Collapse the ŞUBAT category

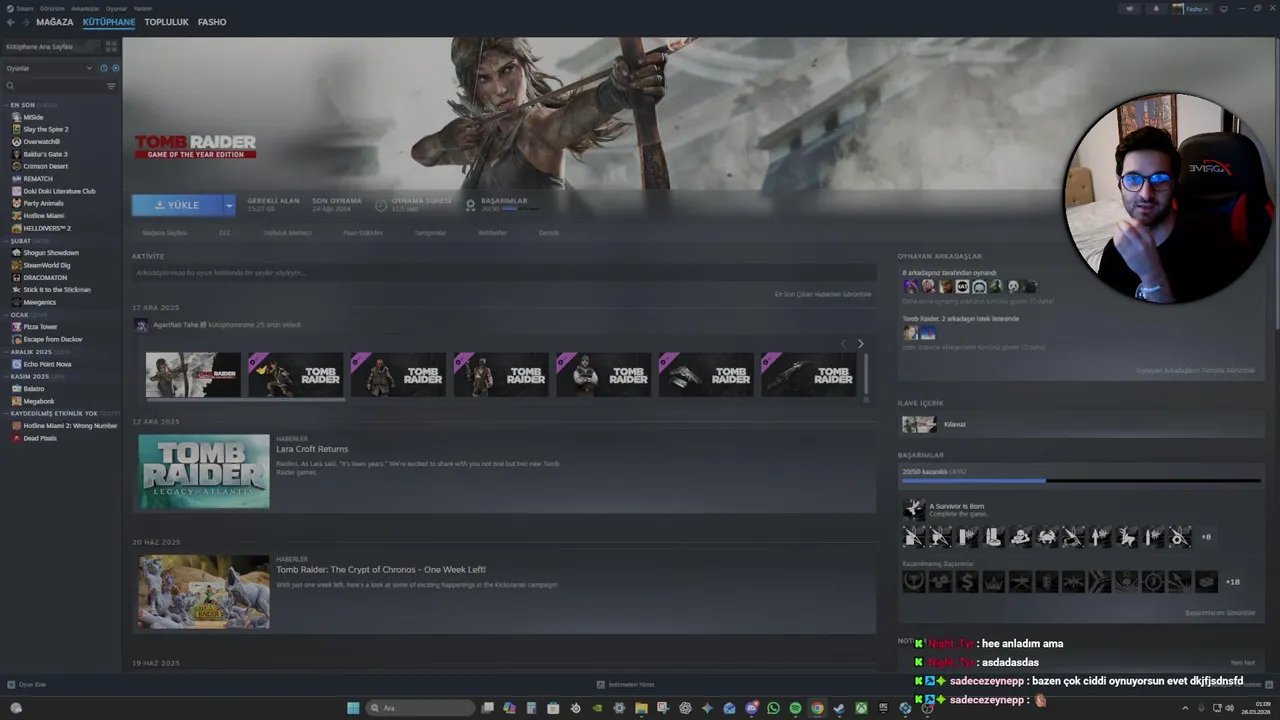click(6, 241)
